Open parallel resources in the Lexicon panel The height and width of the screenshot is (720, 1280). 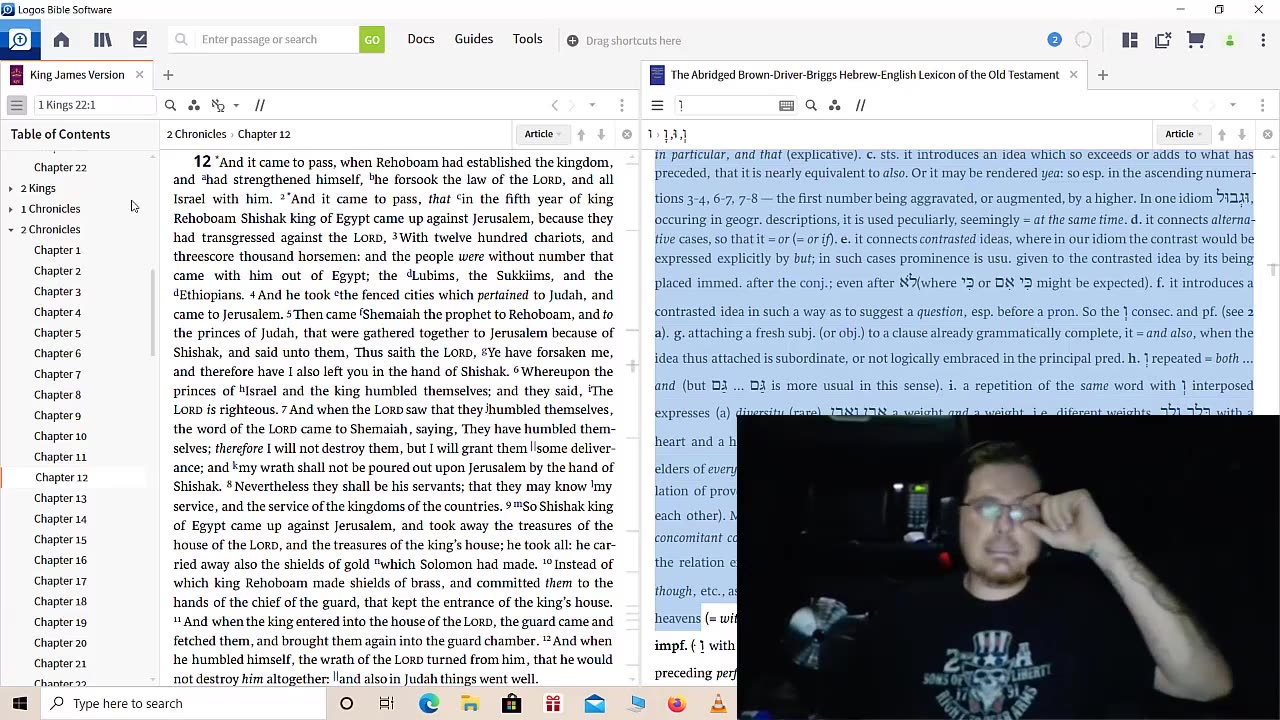click(860, 105)
